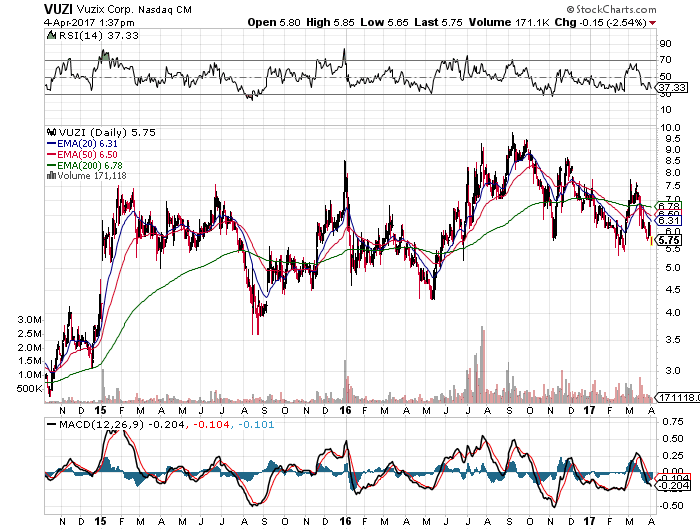Click the 5.75 last-price axis tag

[x=668, y=240]
